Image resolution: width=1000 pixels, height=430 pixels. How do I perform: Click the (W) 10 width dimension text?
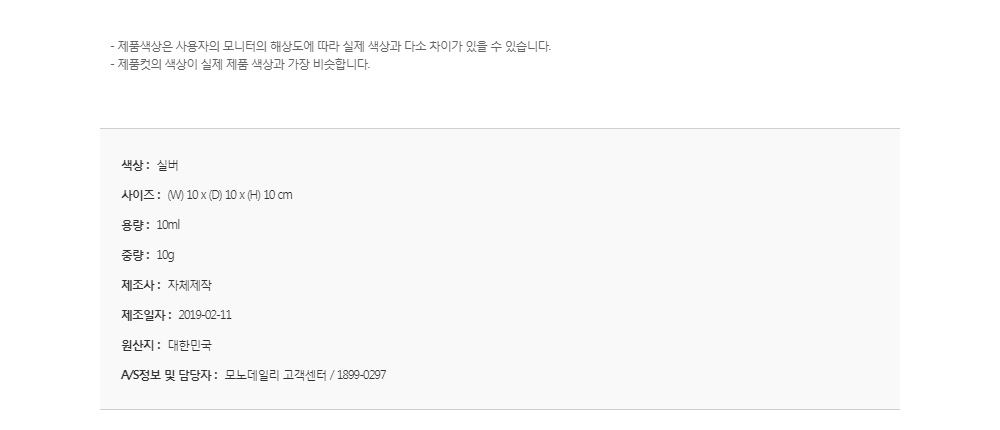coord(182,195)
